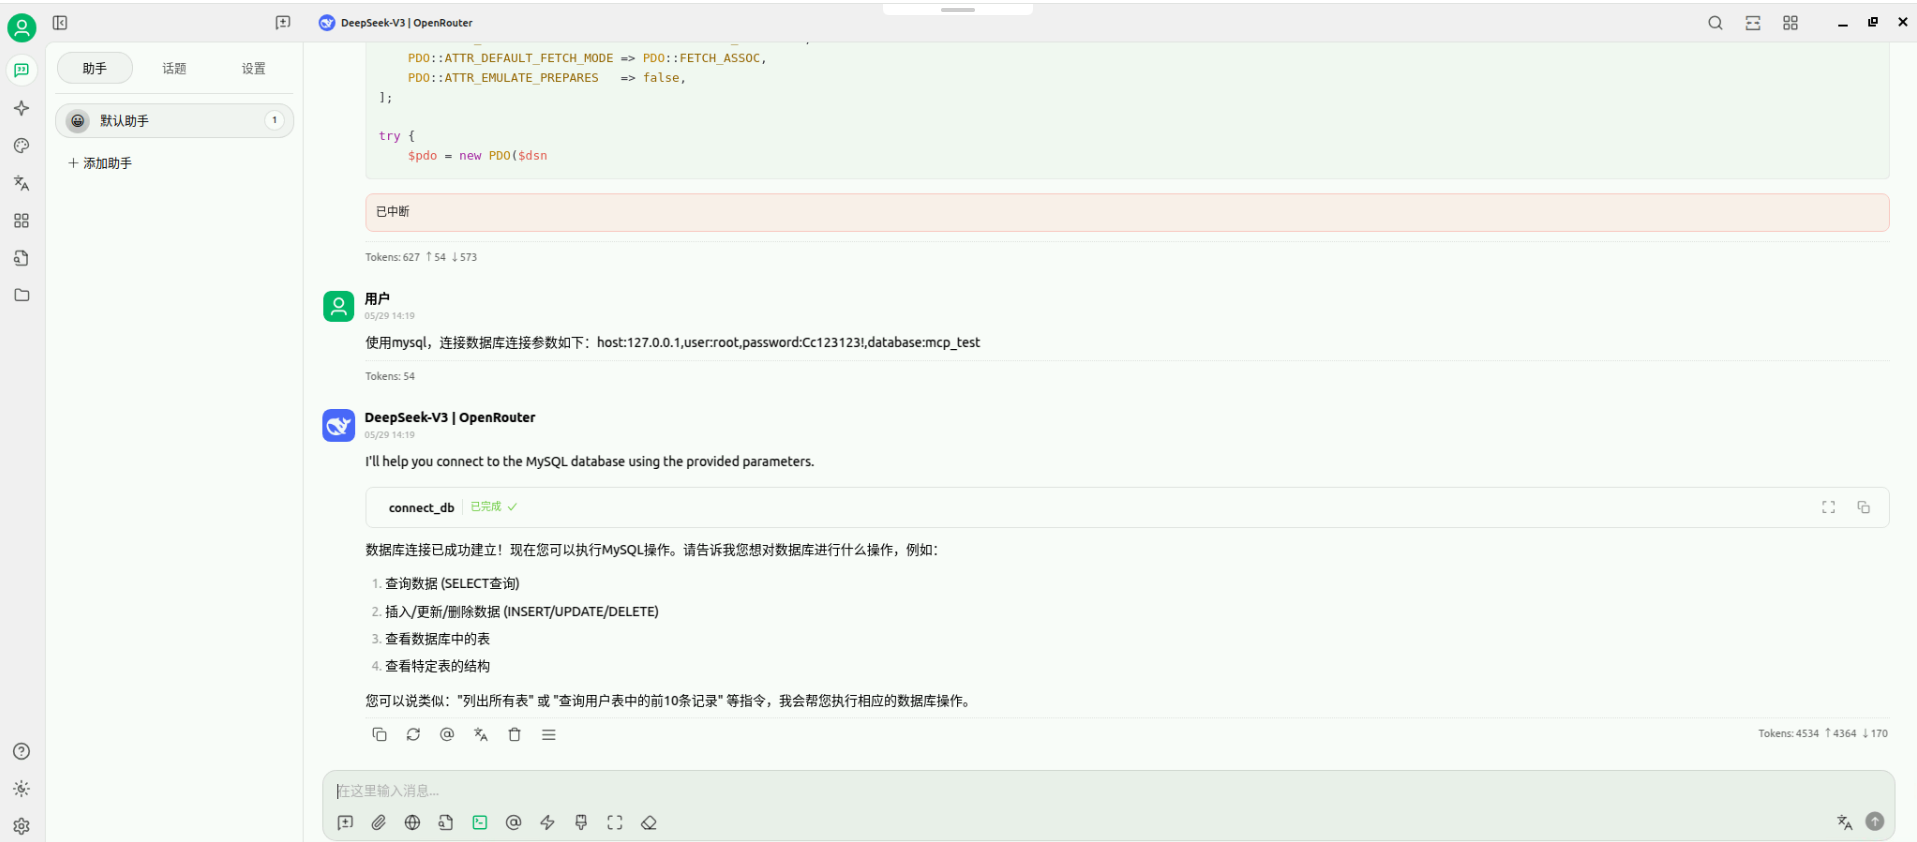
Task: Regenerate the assistant's reply
Action: point(413,735)
